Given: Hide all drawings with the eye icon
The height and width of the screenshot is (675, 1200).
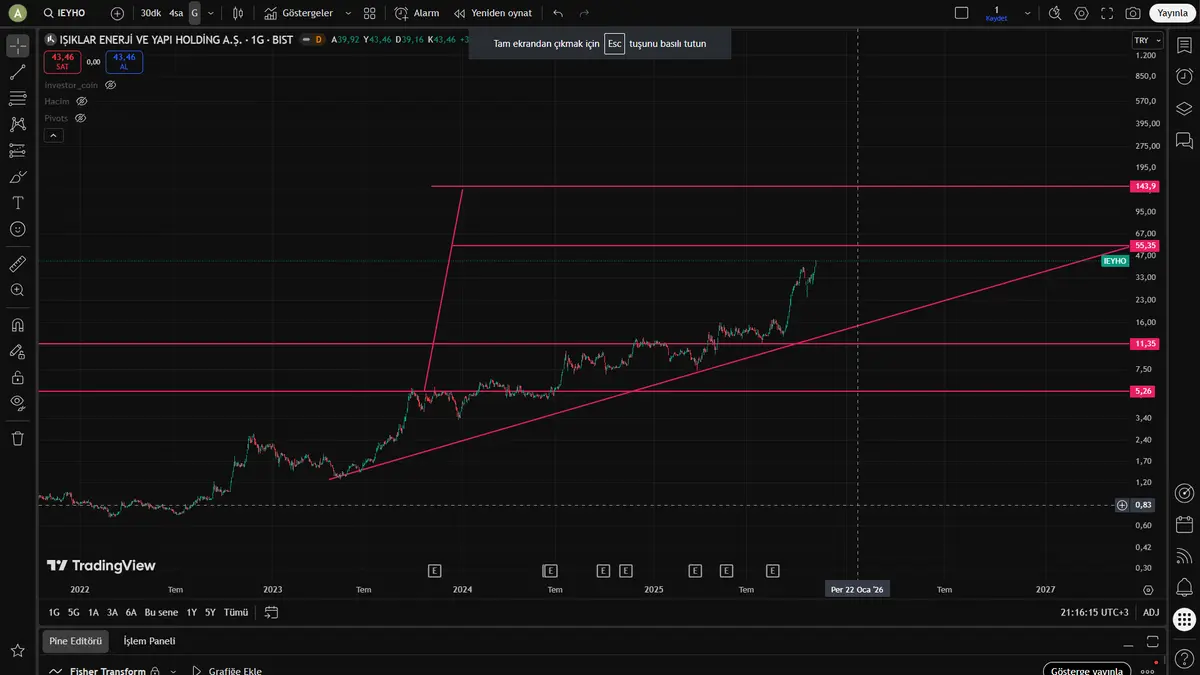Looking at the screenshot, I should pyautogui.click(x=17, y=403).
